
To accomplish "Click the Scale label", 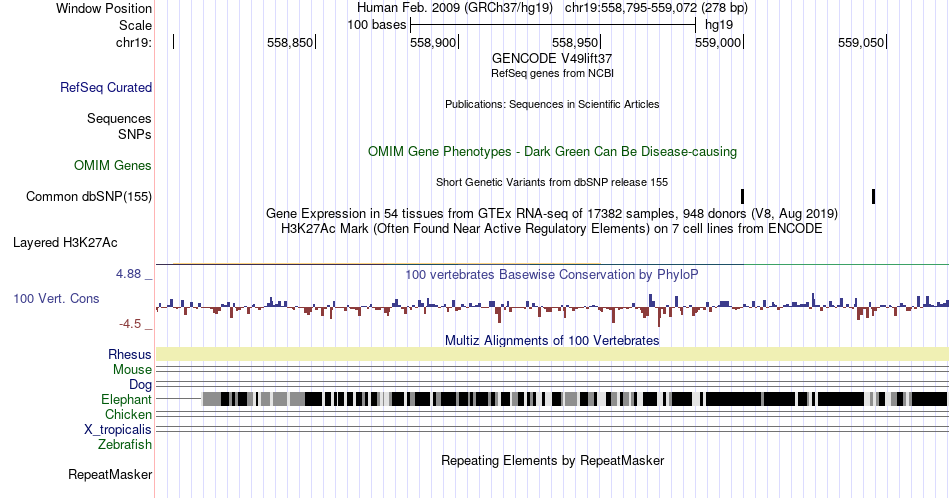I will [135, 25].
